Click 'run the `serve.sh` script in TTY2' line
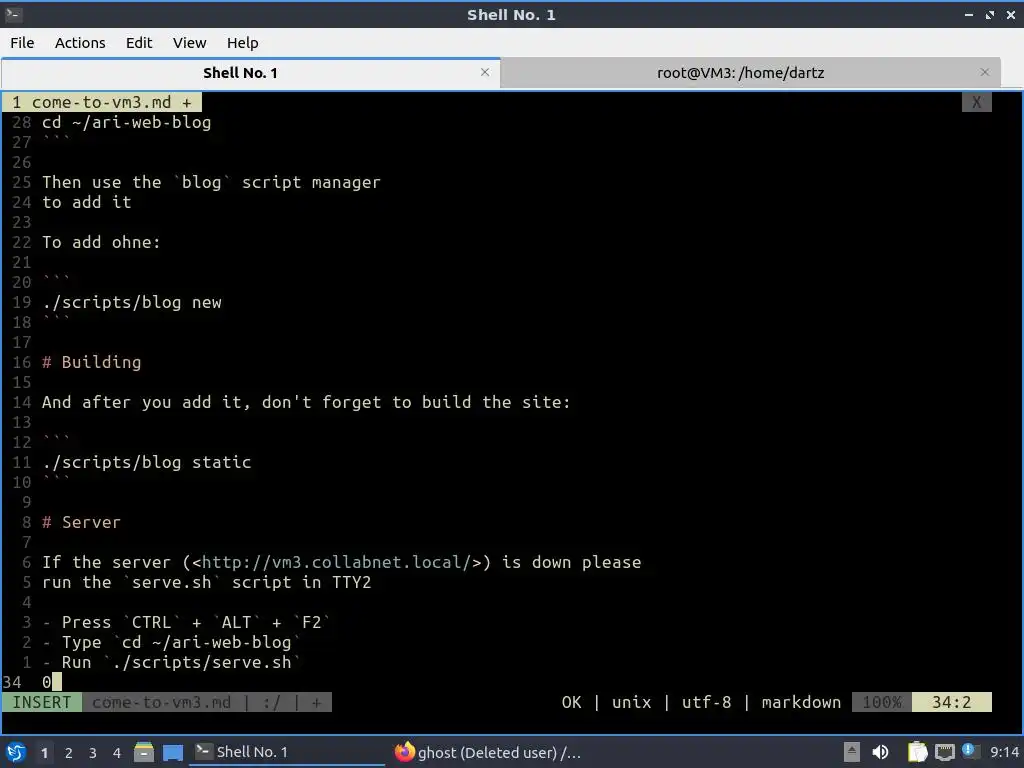Image resolution: width=1024 pixels, height=768 pixels. (206, 583)
